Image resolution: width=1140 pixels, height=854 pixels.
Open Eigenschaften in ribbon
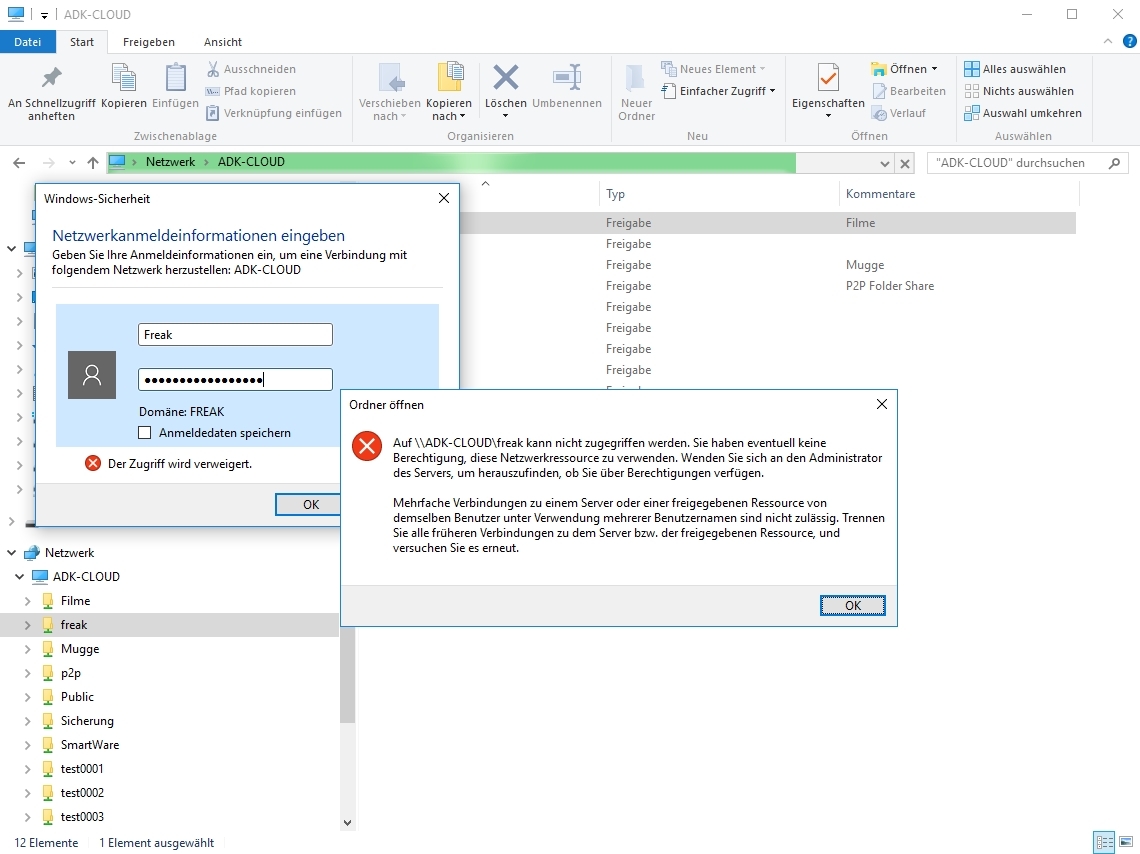828,93
